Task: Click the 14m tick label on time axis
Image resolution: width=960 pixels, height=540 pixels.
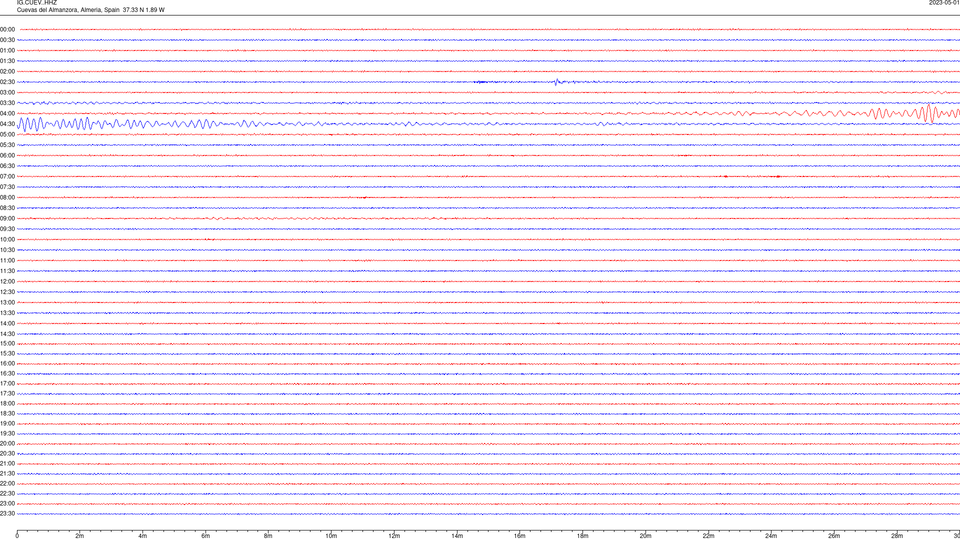Action: click(457, 536)
